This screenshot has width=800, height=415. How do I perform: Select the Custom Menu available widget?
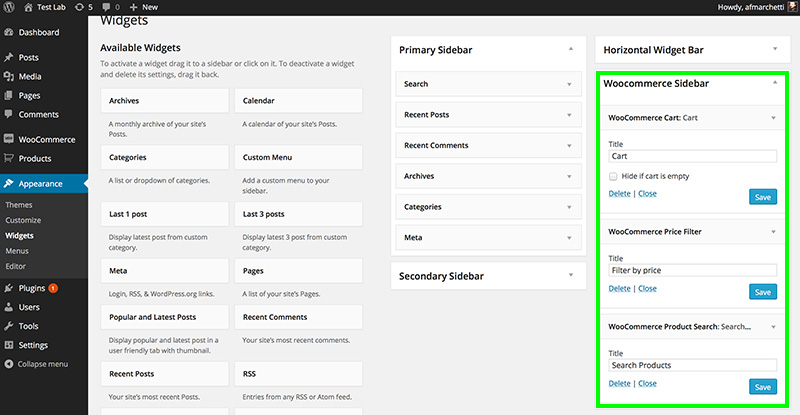click(298, 157)
